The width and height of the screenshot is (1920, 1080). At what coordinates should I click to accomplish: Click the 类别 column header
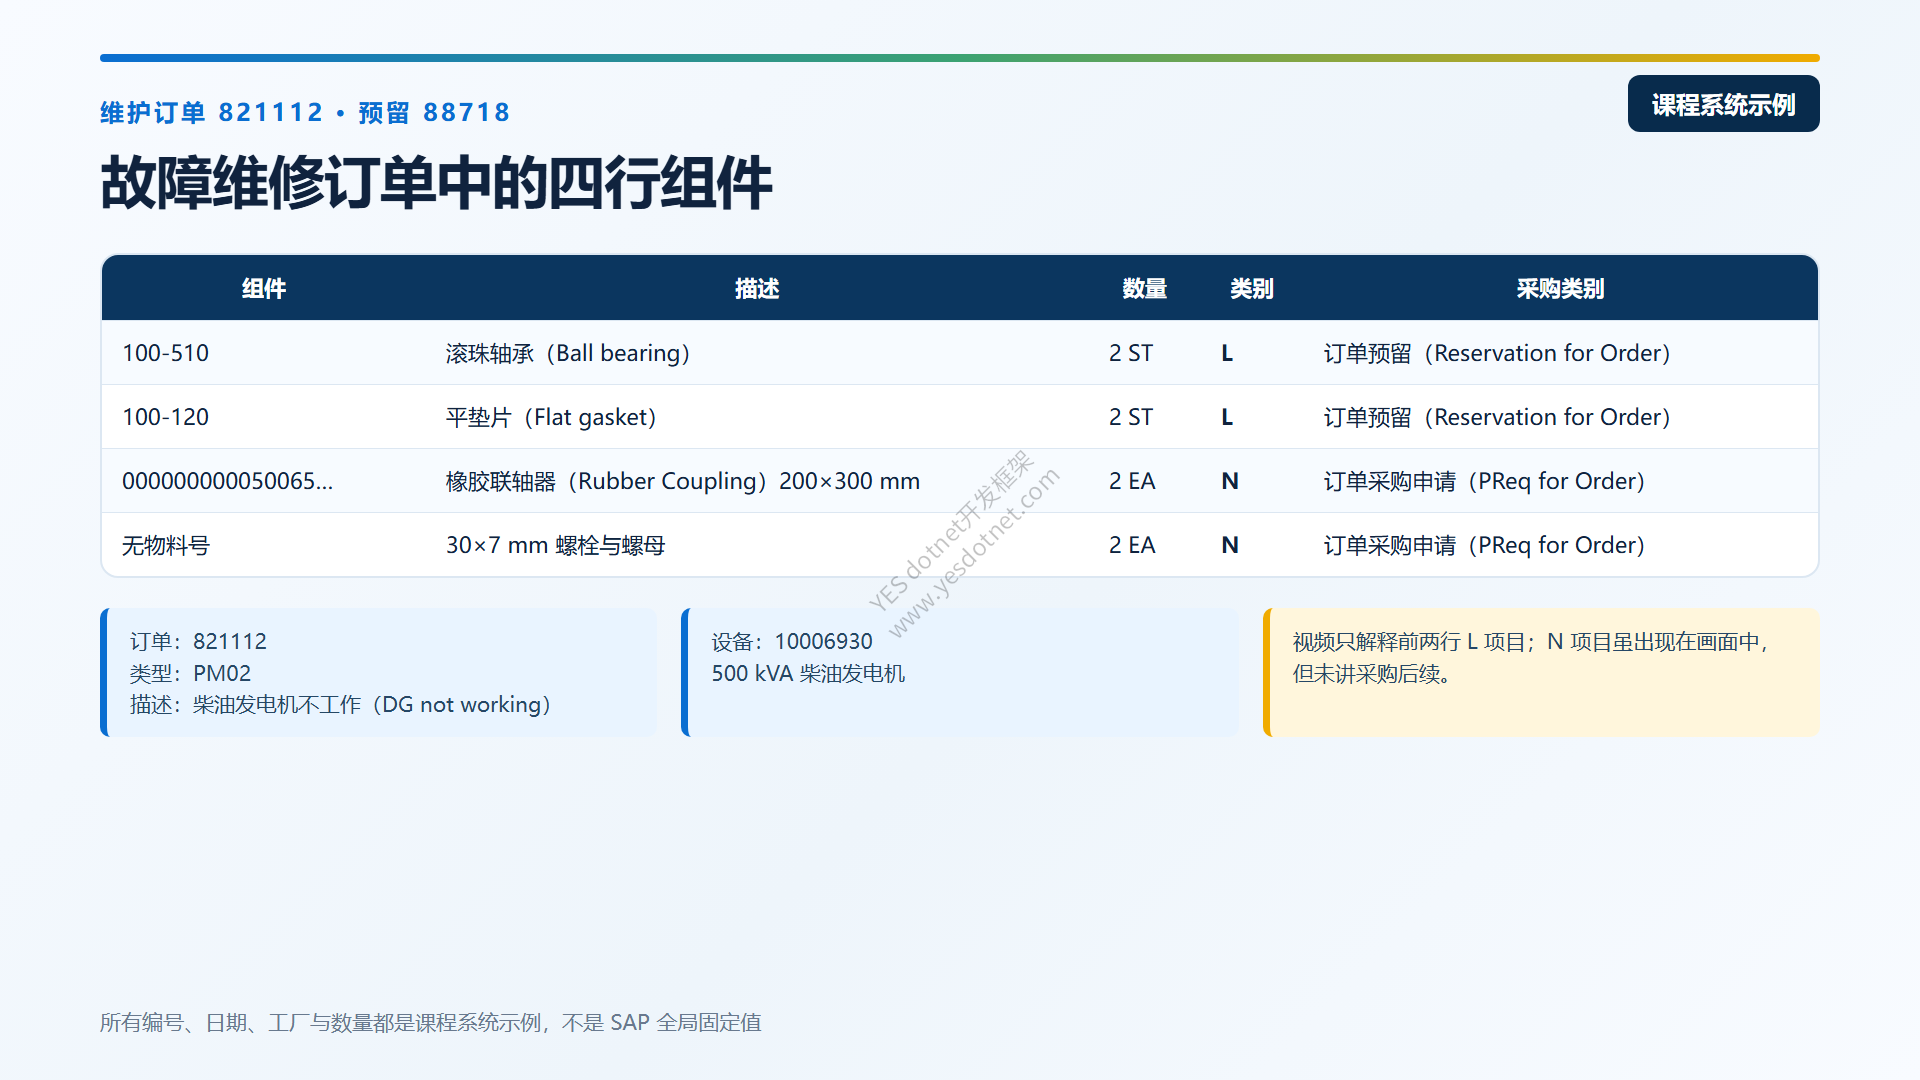click(x=1251, y=289)
